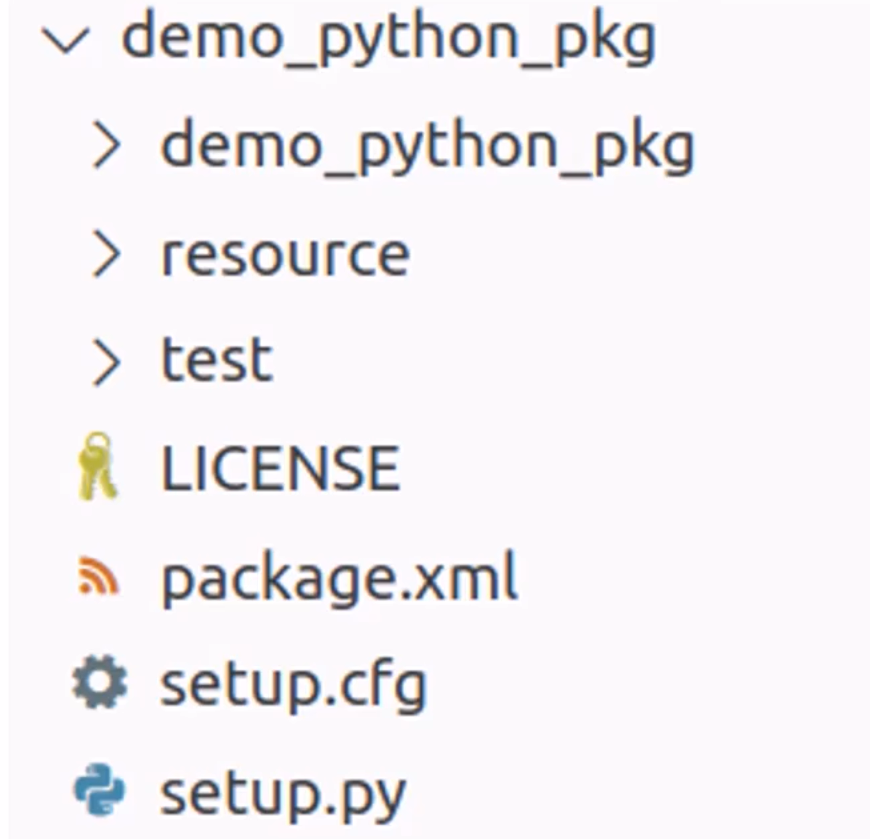Image resolution: width=870 pixels, height=839 pixels.
Task: Expand the resource folder chevron
Action: tap(105, 256)
